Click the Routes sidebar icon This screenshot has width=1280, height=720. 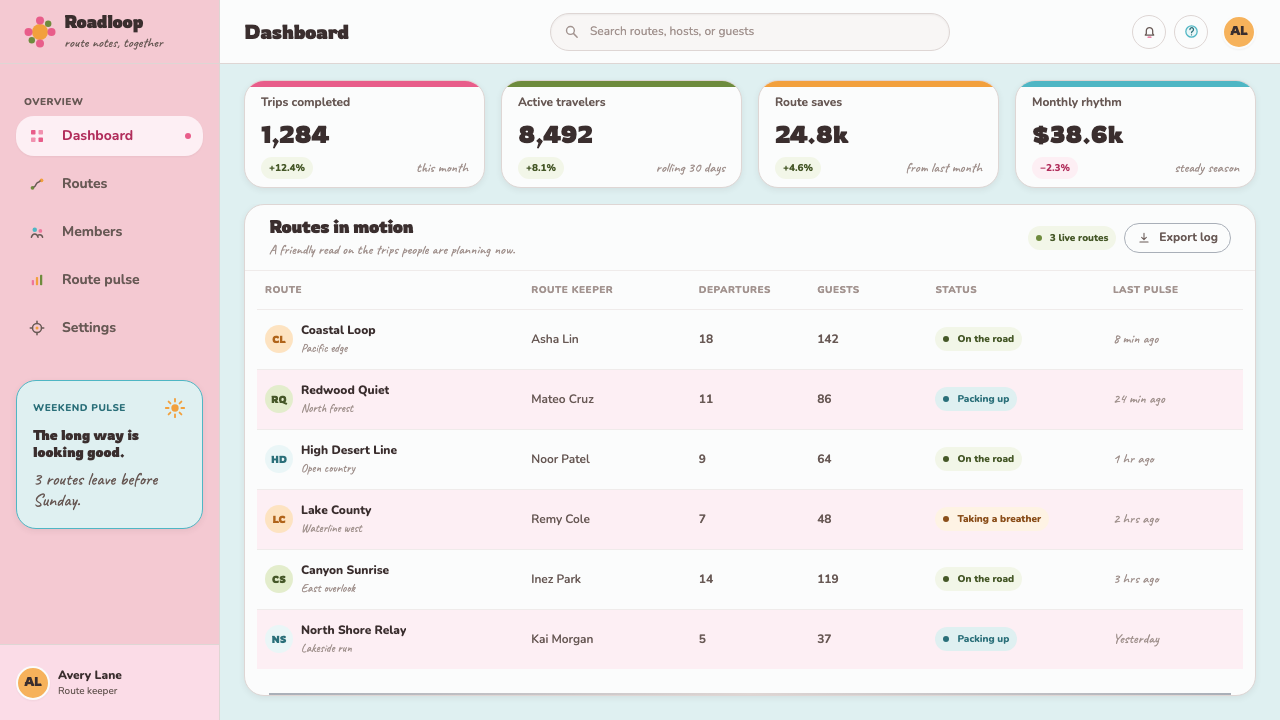point(37,184)
